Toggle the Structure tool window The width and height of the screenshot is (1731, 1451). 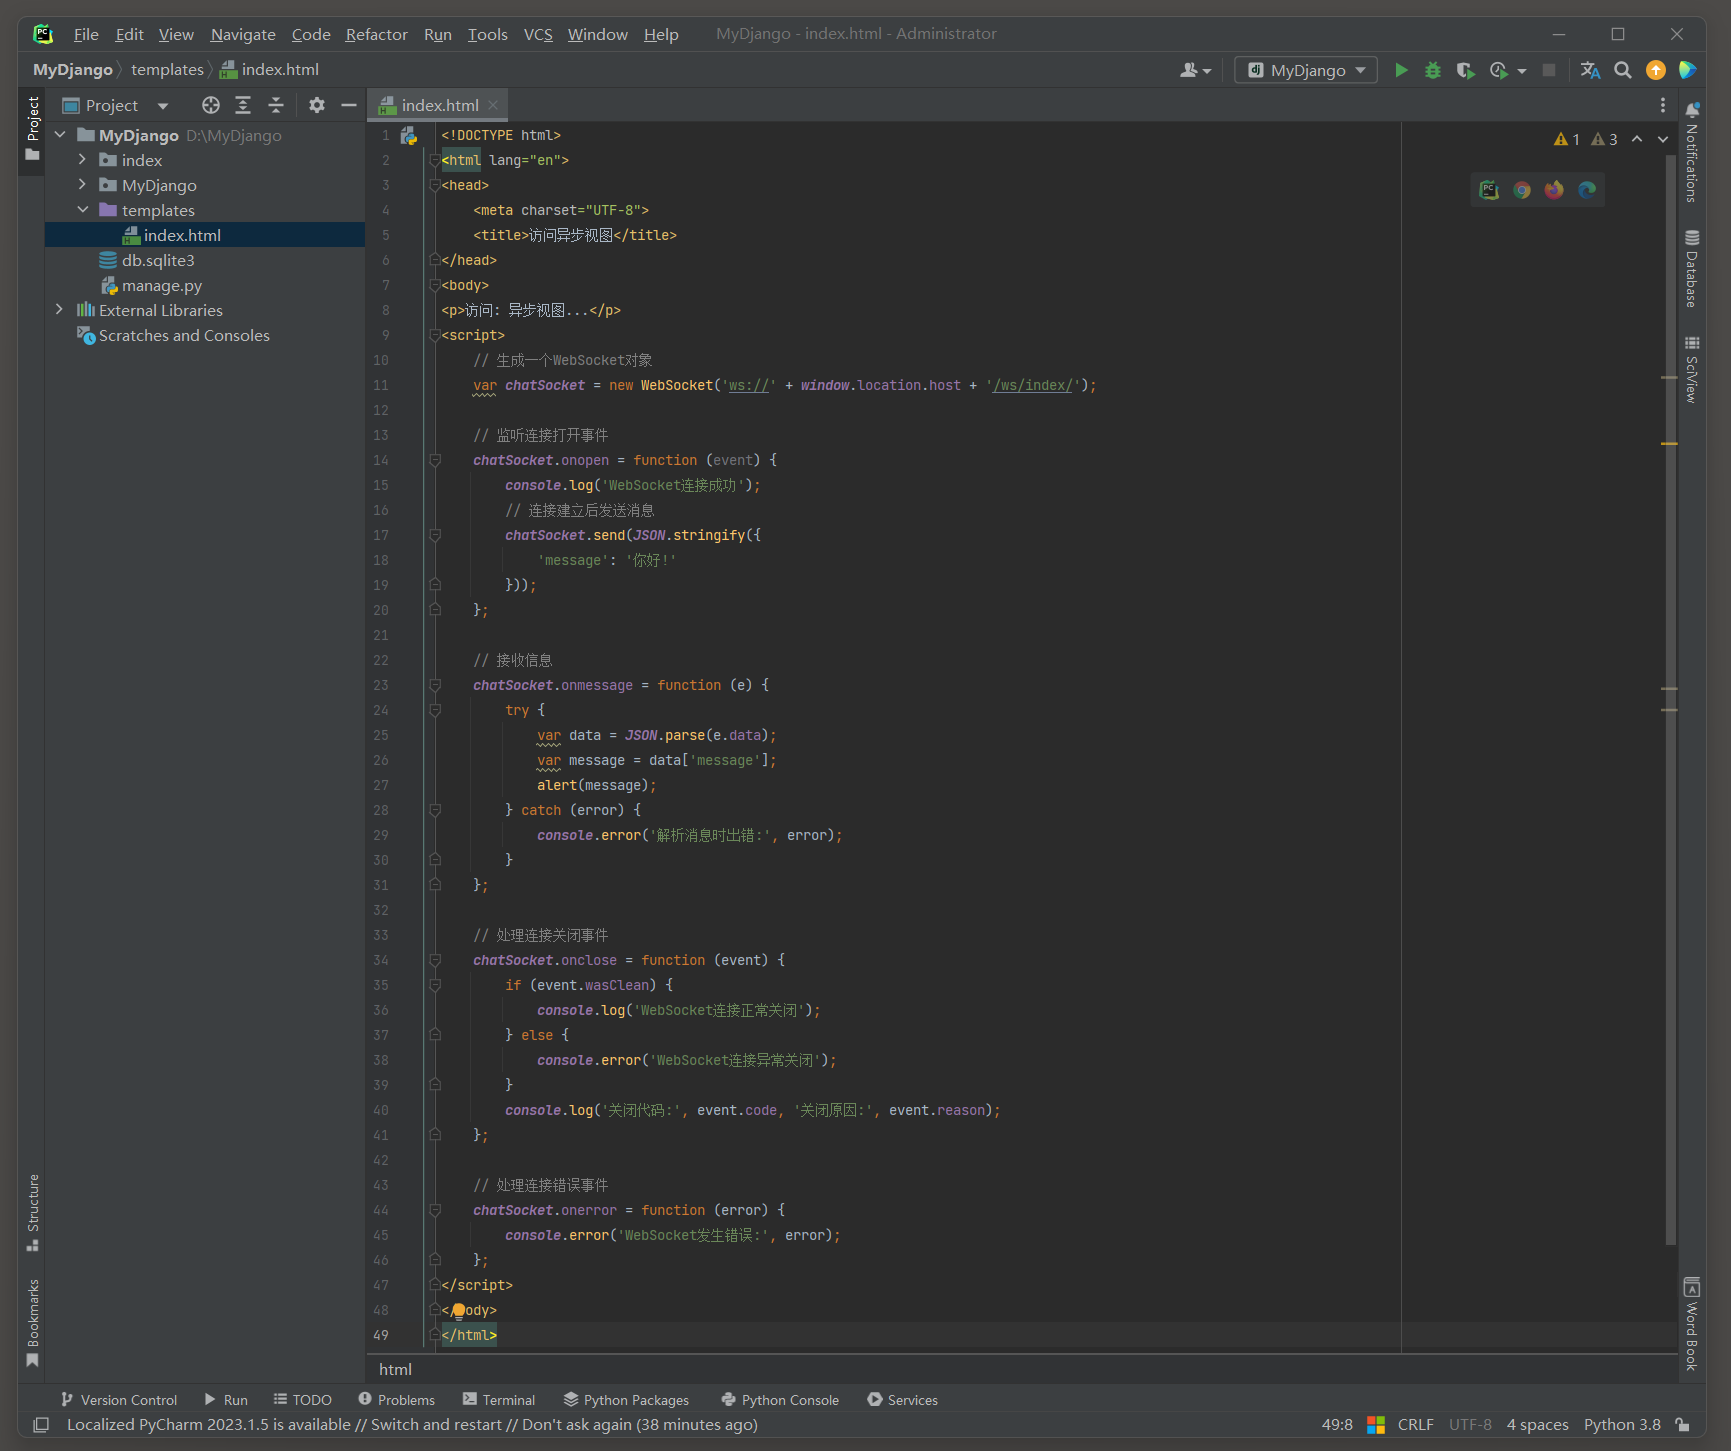tap(33, 1212)
